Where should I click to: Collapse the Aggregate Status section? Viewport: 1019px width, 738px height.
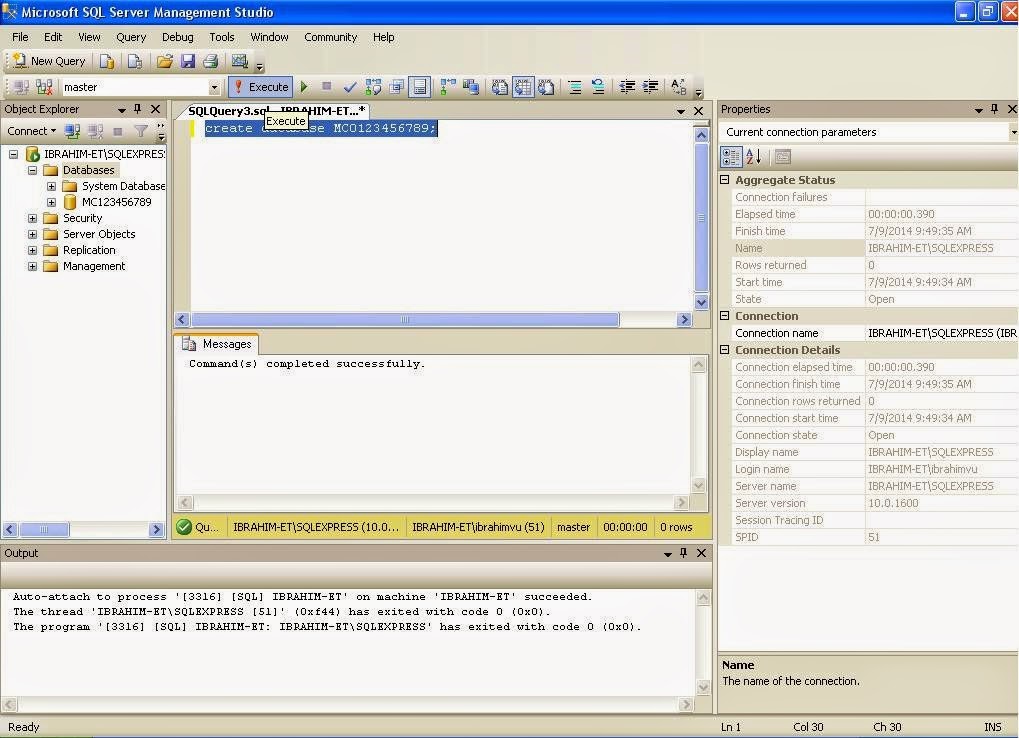click(x=725, y=180)
